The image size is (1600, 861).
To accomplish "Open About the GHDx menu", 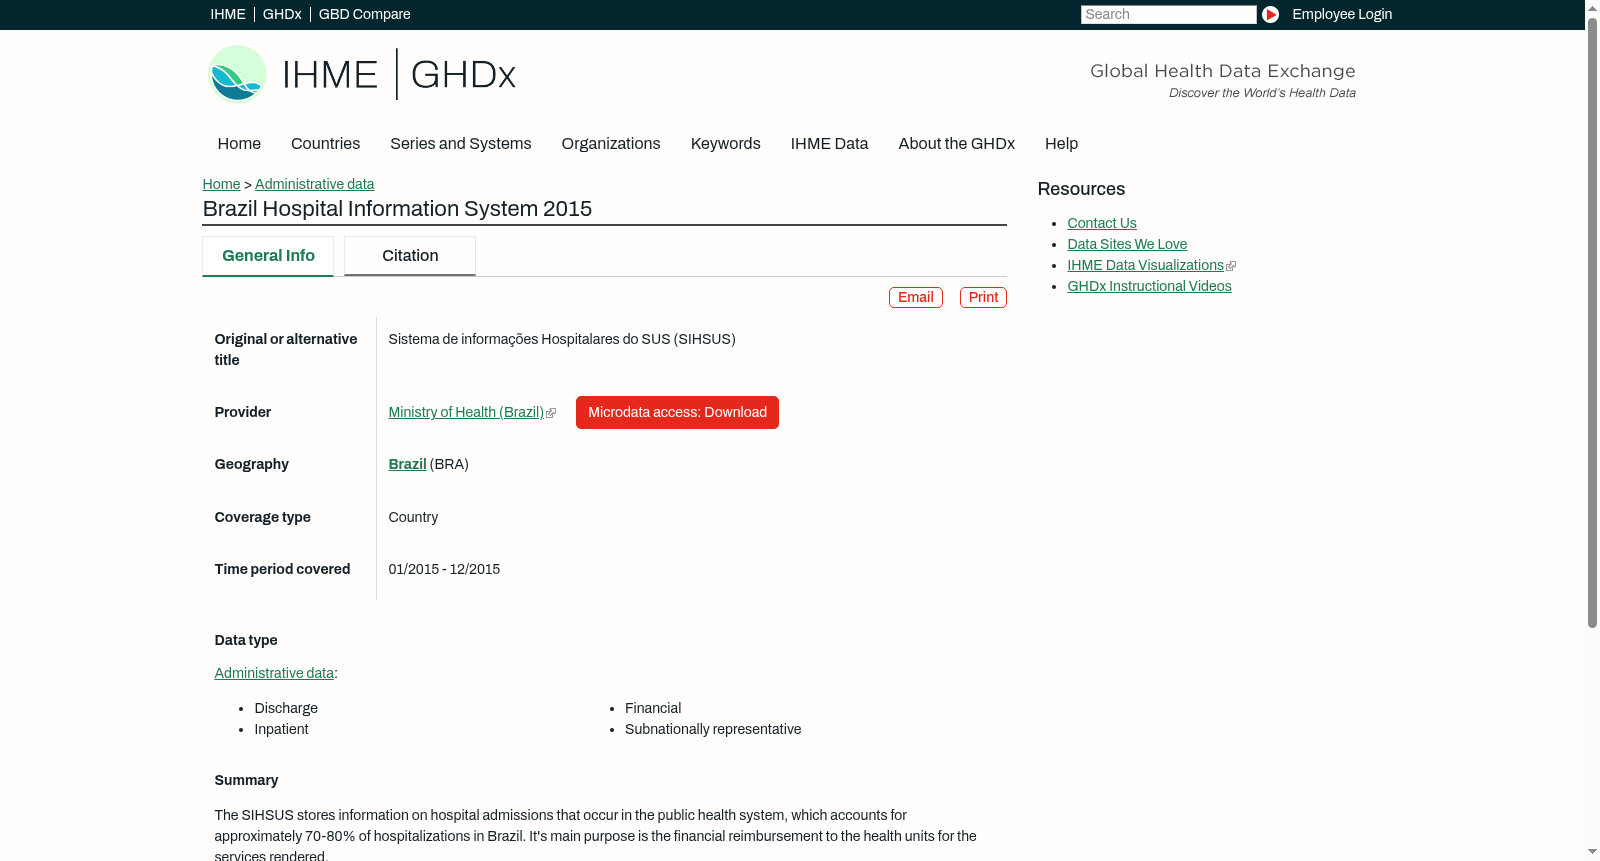I will tap(956, 144).
